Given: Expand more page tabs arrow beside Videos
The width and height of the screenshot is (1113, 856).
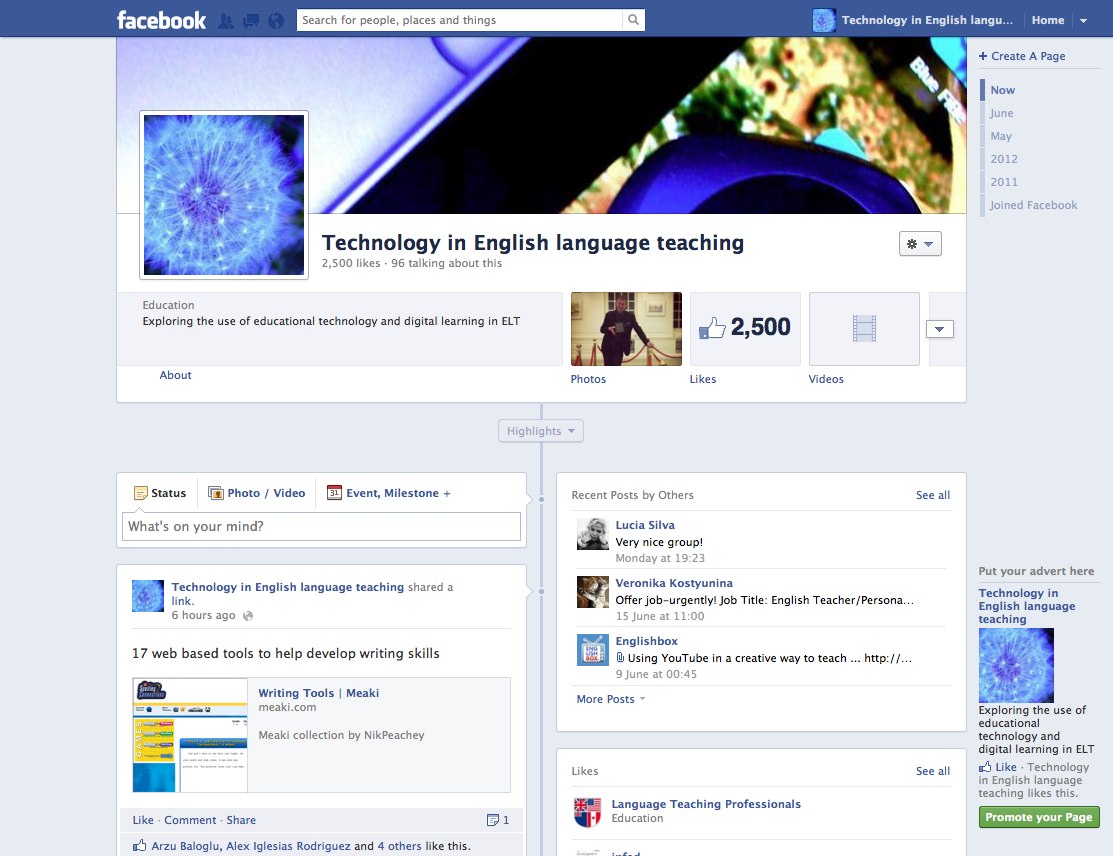Looking at the screenshot, I should 939,329.
